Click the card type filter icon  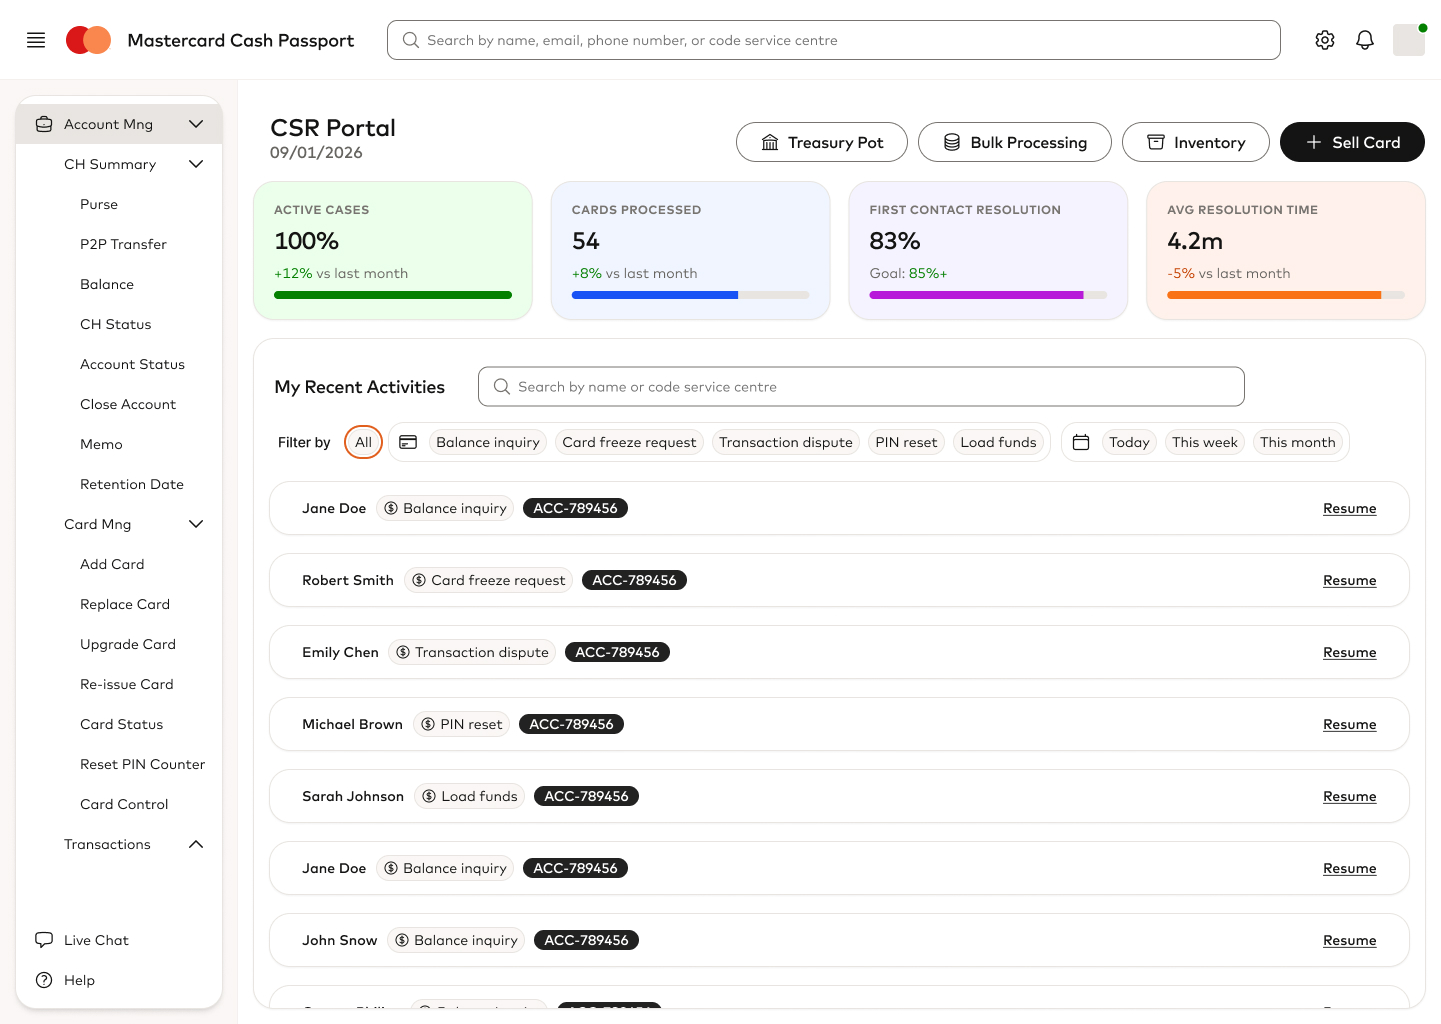click(408, 441)
